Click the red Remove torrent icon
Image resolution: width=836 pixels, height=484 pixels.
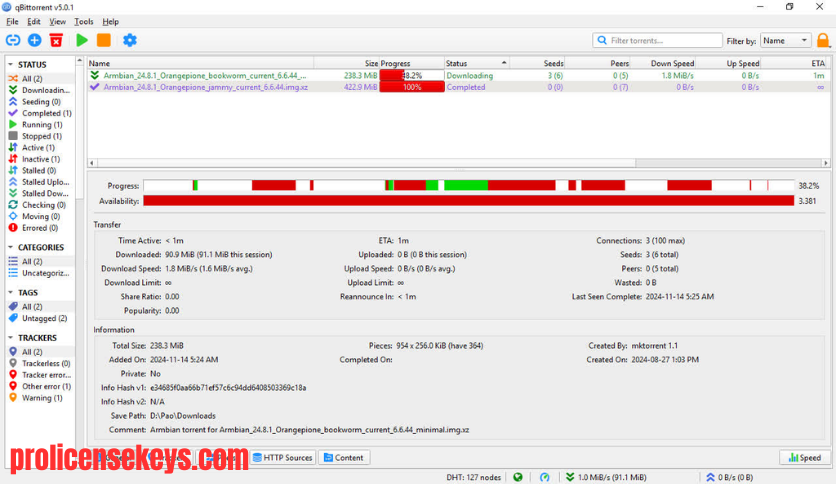[x=56, y=40]
